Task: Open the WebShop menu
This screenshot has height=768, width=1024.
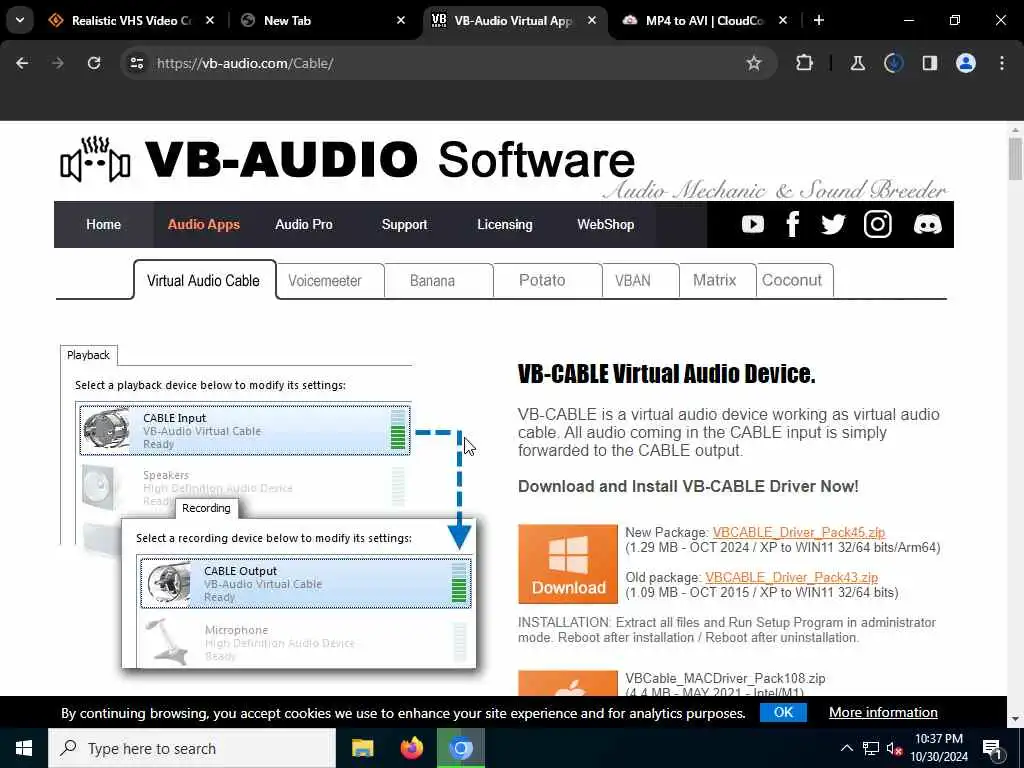Action: click(605, 225)
